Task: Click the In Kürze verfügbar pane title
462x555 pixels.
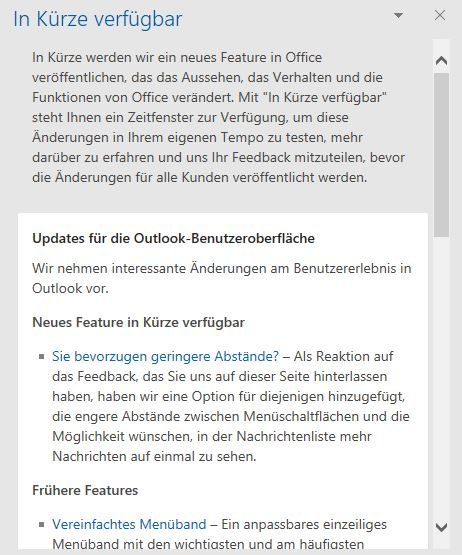Action: pos(98,19)
